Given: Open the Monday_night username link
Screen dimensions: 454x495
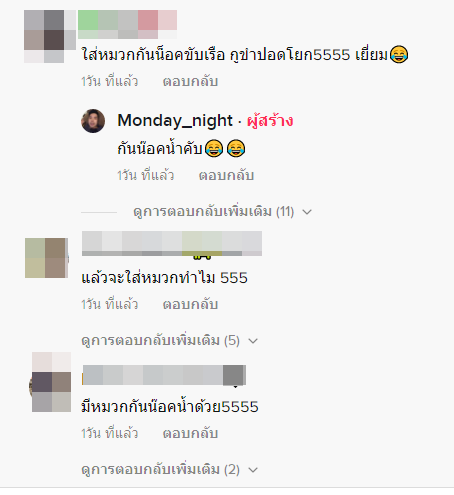Looking at the screenshot, I should click(175, 120).
